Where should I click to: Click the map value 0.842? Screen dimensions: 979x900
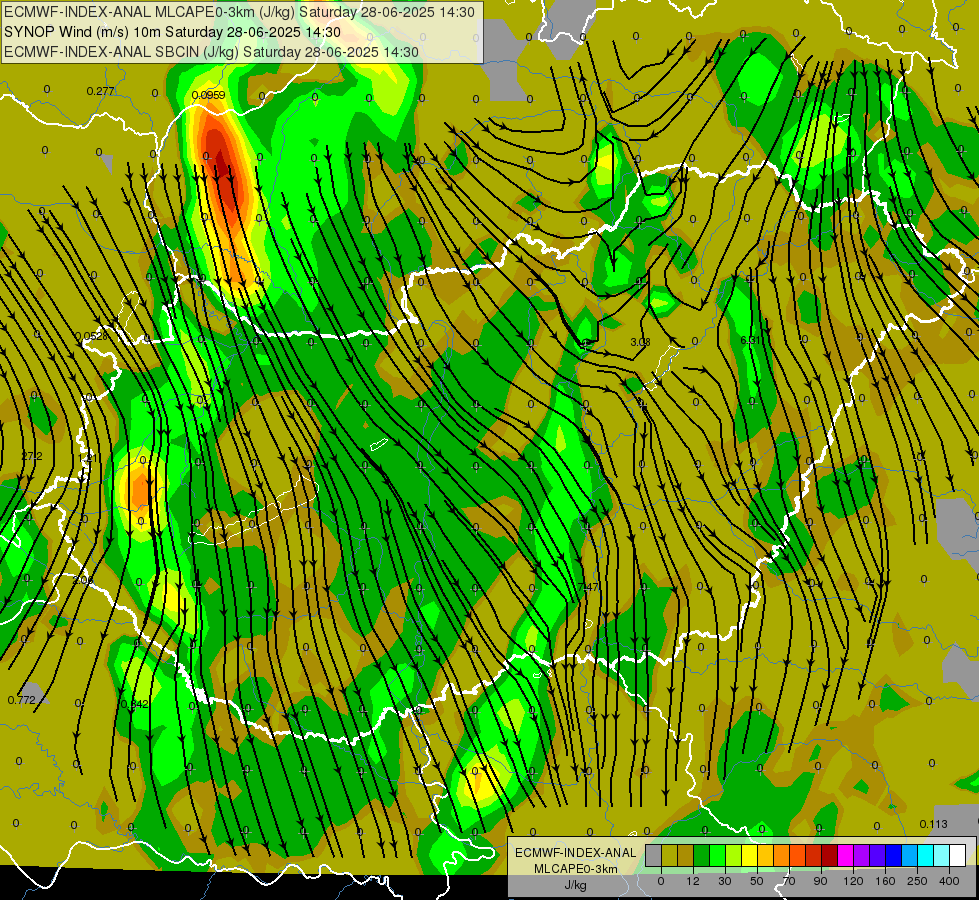click(x=134, y=704)
